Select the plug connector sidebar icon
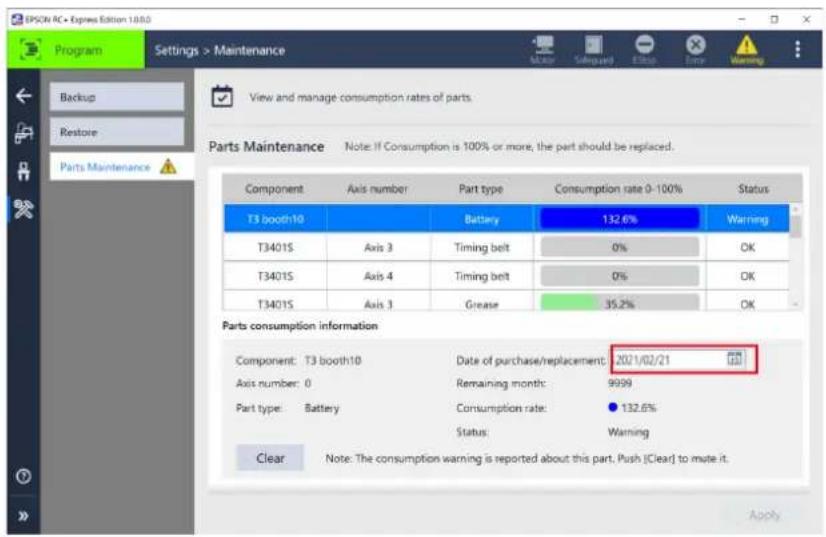The height and width of the screenshot is (537, 826). coord(24,171)
